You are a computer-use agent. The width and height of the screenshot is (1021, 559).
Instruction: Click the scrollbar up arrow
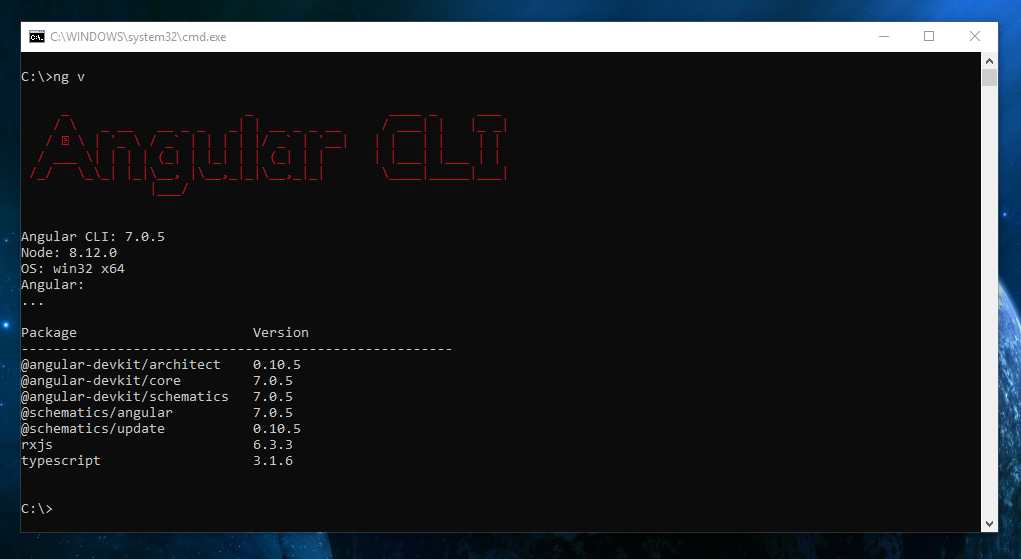989,61
